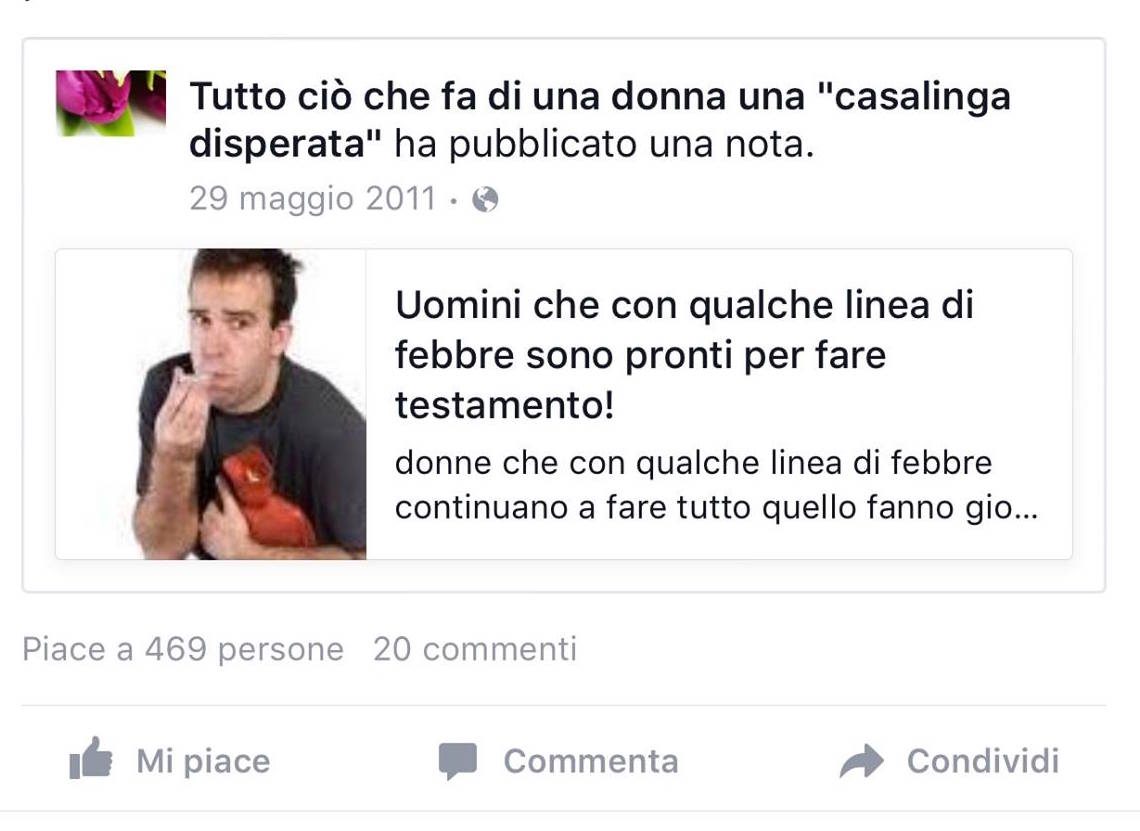
Task: Open the note title about Uomini febbre
Action: coord(684,355)
